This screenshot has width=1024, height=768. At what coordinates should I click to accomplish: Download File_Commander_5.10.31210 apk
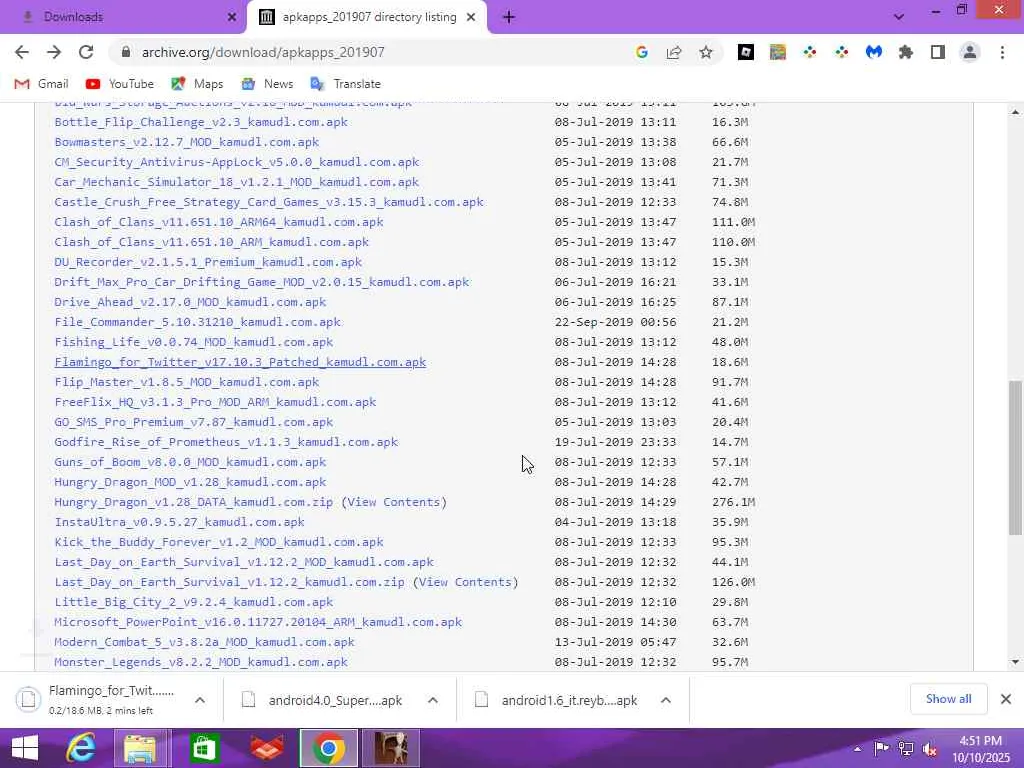tap(197, 322)
